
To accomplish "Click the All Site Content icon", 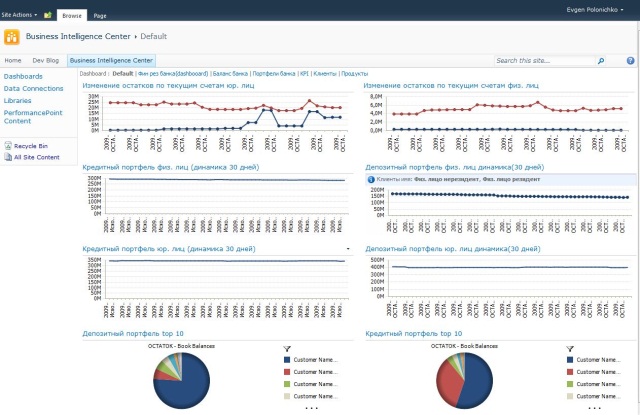I will [x=7, y=157].
